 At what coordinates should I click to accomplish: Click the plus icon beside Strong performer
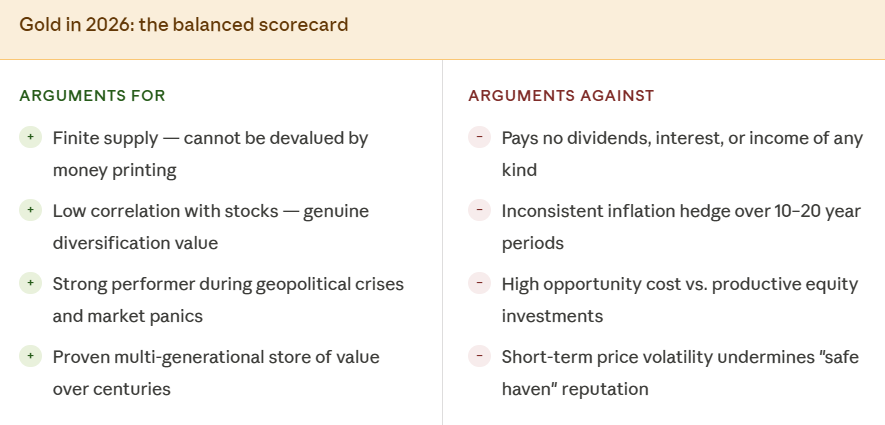click(30, 283)
